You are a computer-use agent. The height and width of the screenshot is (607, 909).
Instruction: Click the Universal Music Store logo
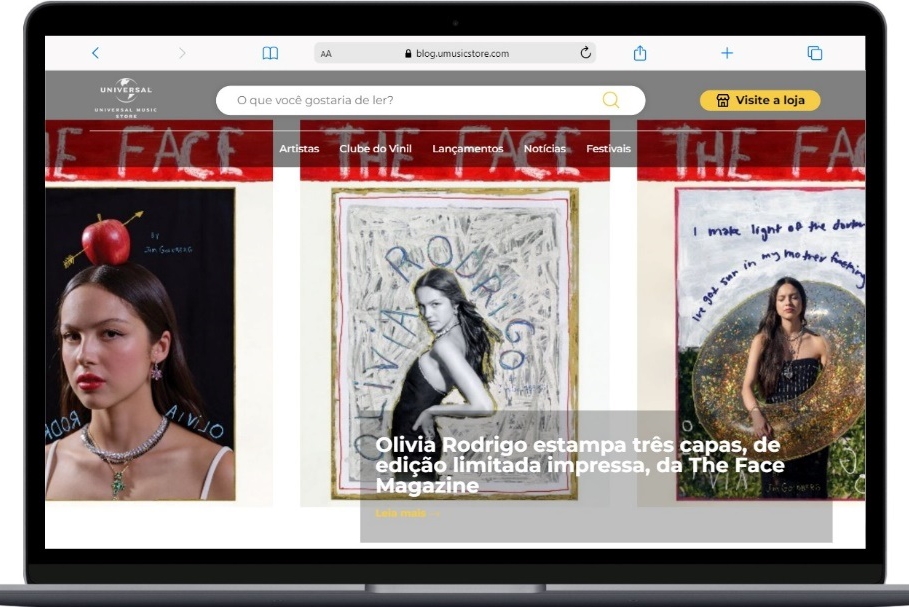coord(126,98)
